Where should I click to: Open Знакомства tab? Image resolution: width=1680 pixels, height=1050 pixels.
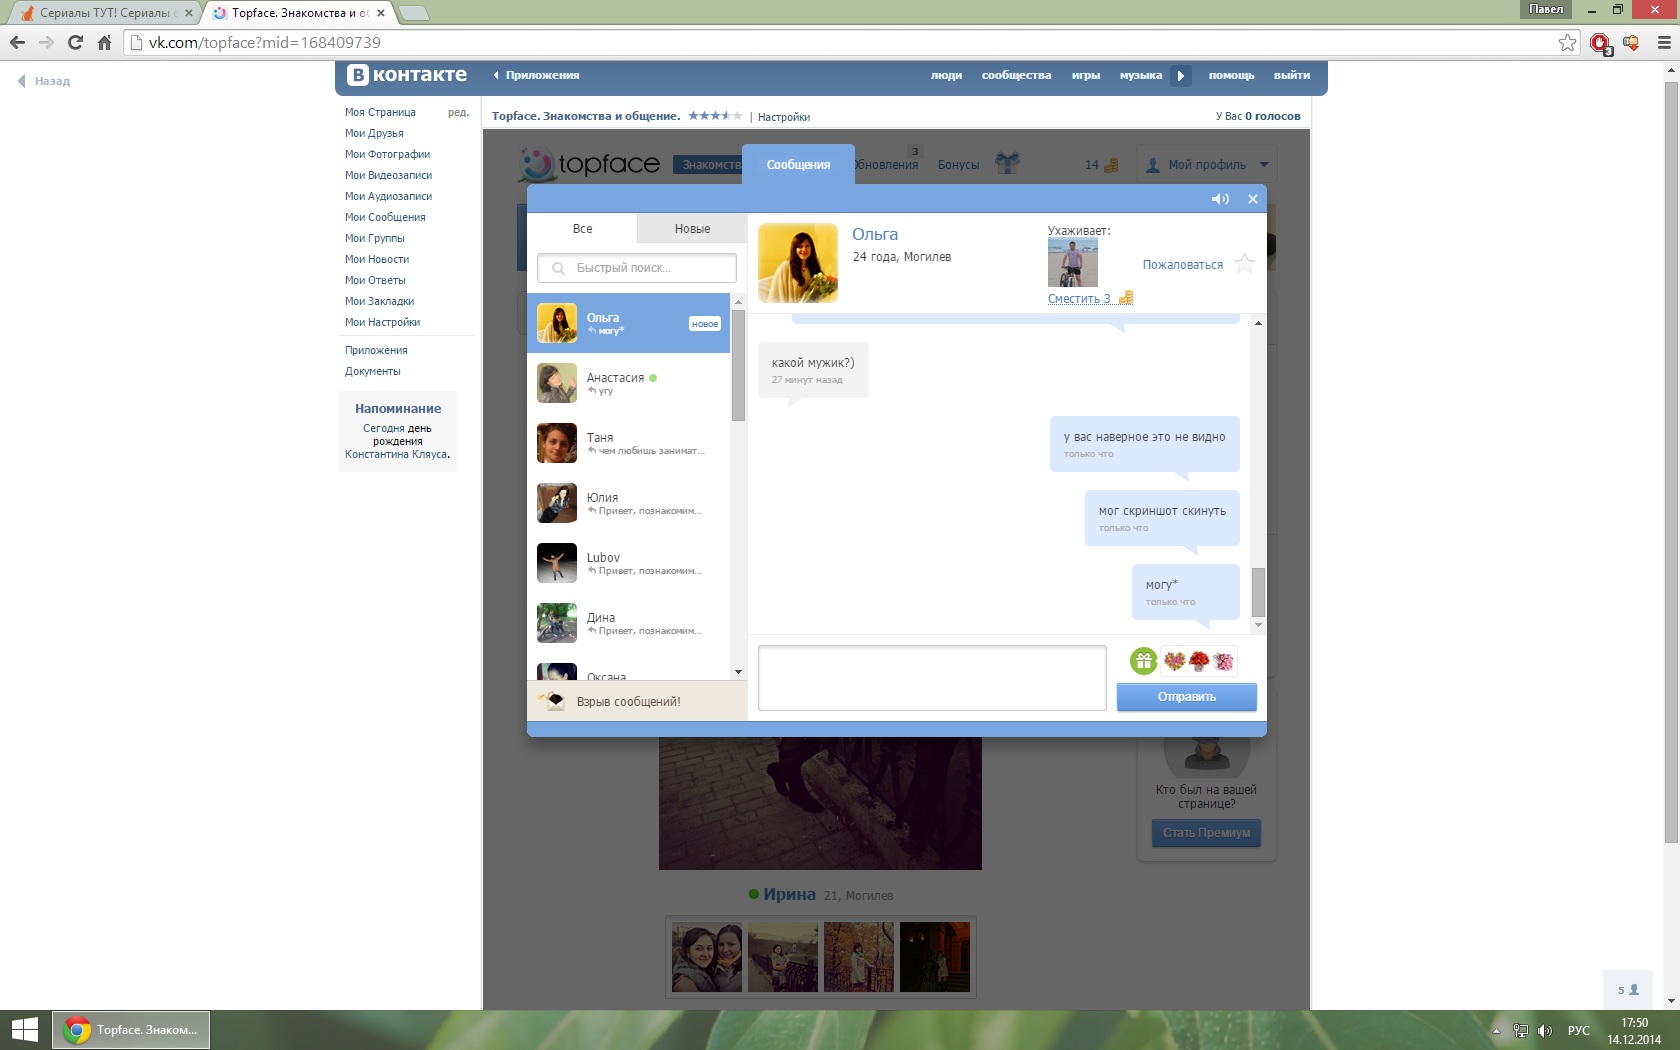pos(707,165)
